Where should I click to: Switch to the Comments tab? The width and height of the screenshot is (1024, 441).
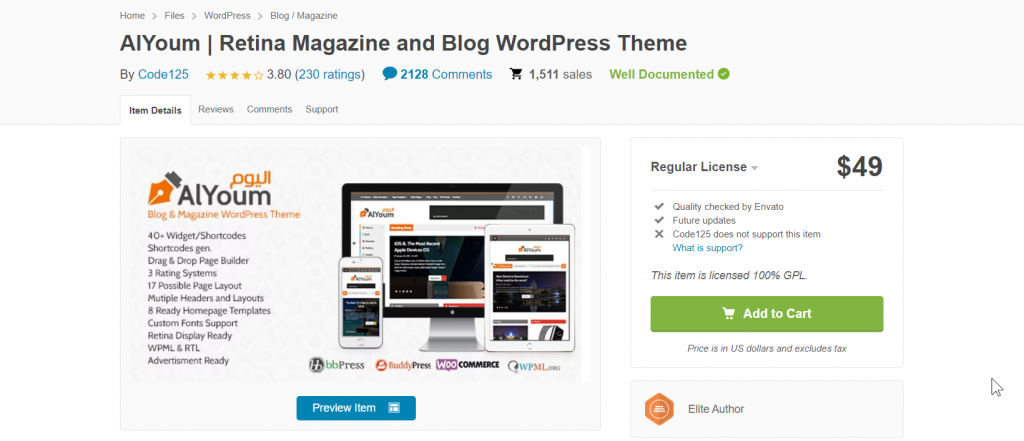pos(269,109)
